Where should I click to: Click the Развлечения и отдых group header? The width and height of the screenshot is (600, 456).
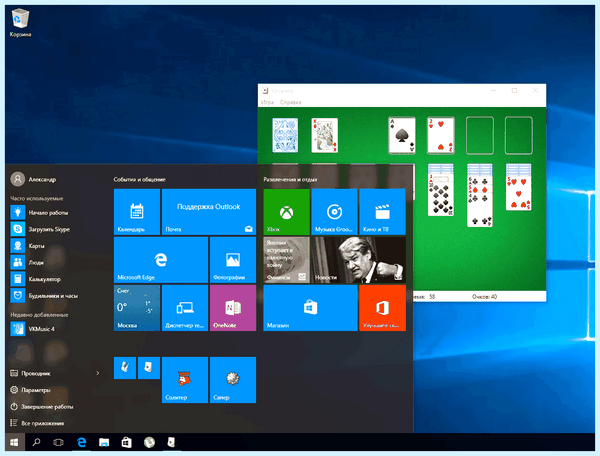click(x=290, y=179)
